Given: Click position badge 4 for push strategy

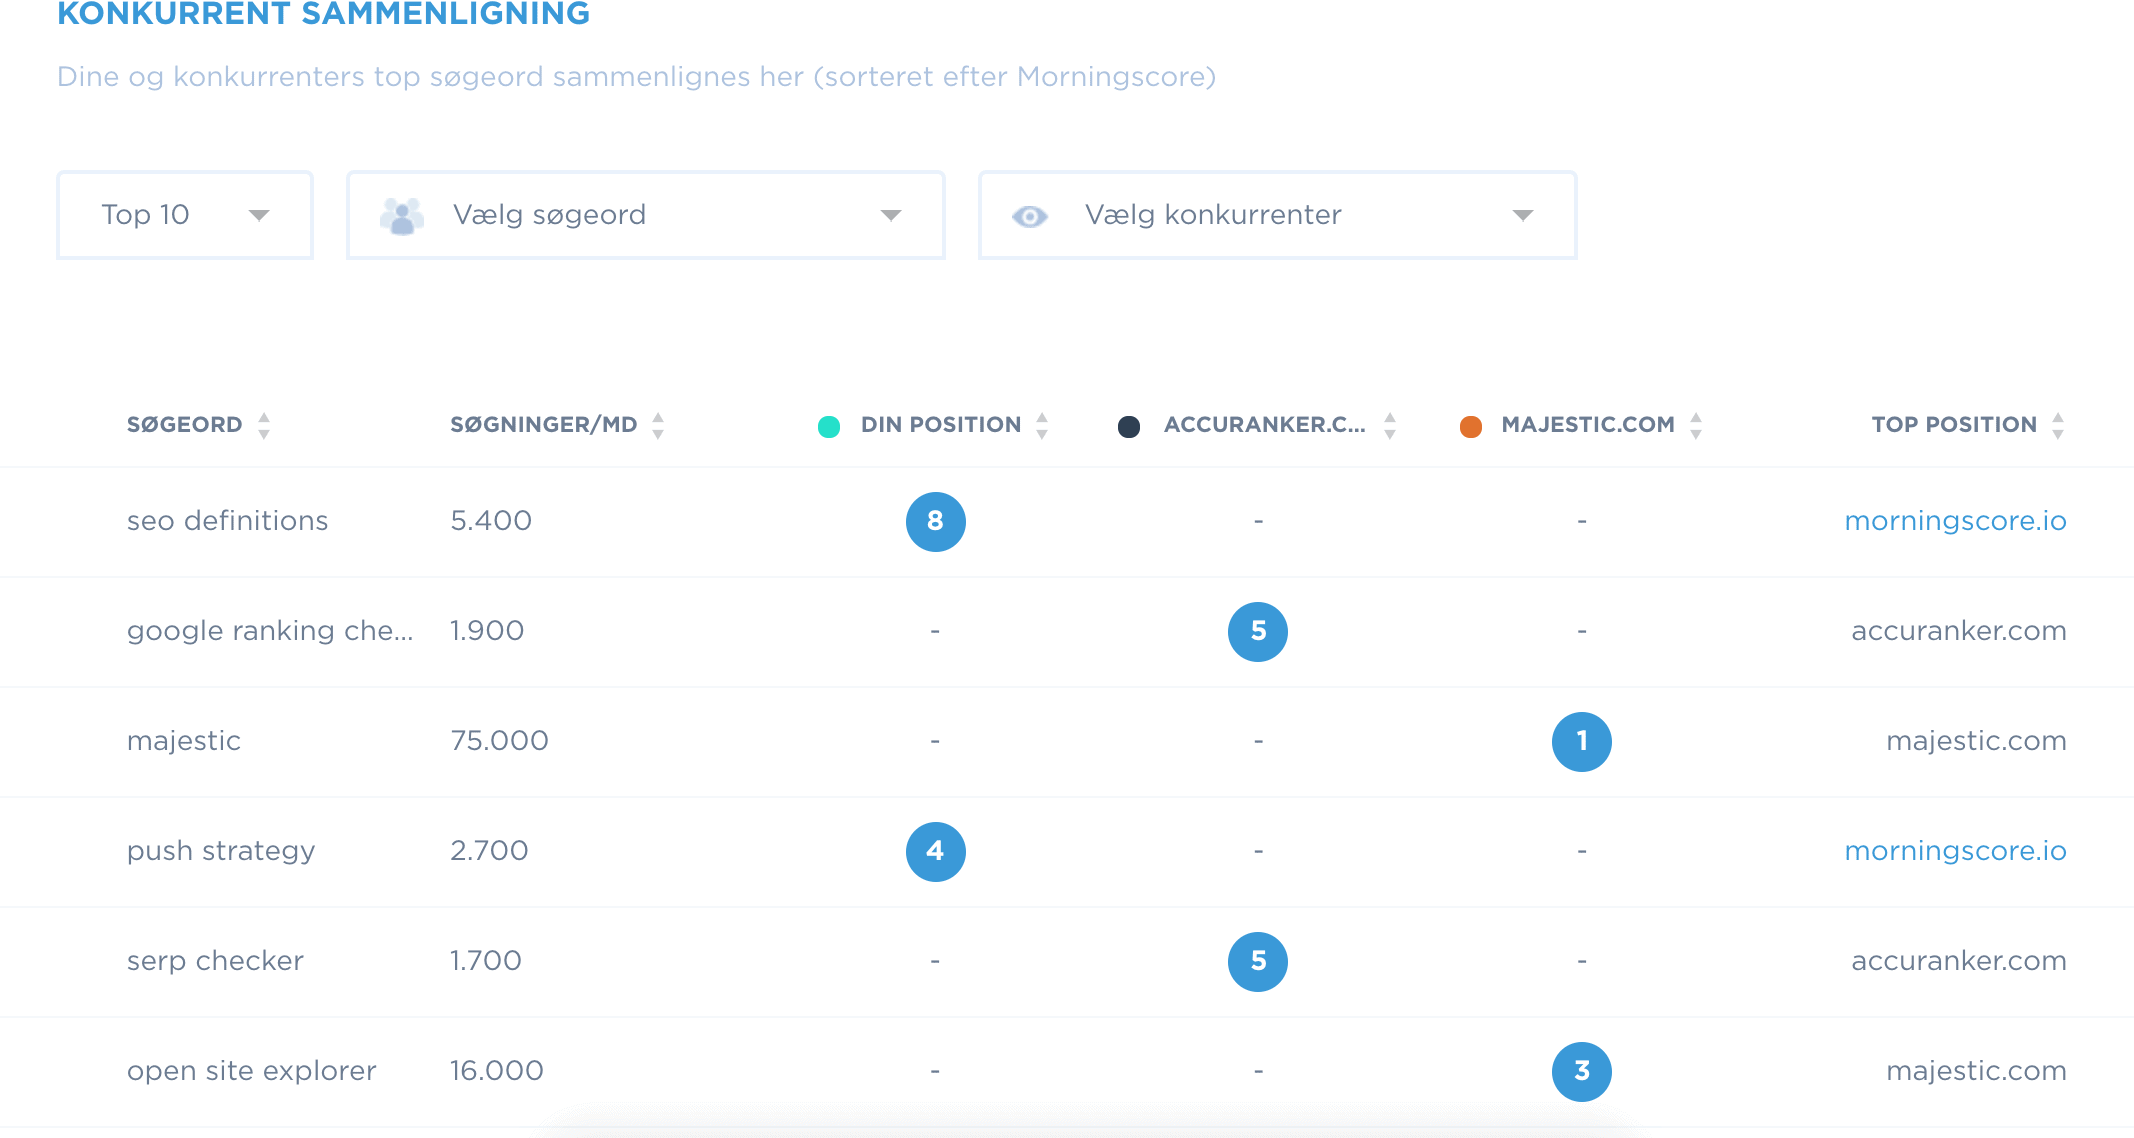Looking at the screenshot, I should 936,852.
